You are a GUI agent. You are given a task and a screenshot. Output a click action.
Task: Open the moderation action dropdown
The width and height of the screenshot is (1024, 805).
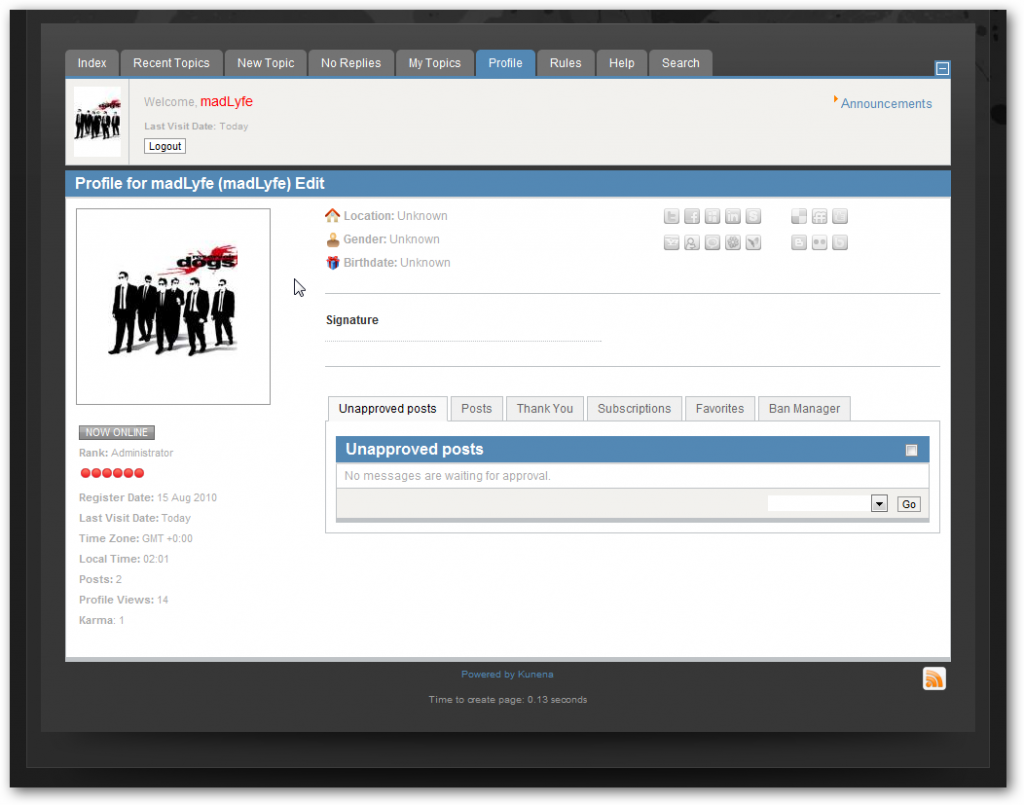click(879, 504)
